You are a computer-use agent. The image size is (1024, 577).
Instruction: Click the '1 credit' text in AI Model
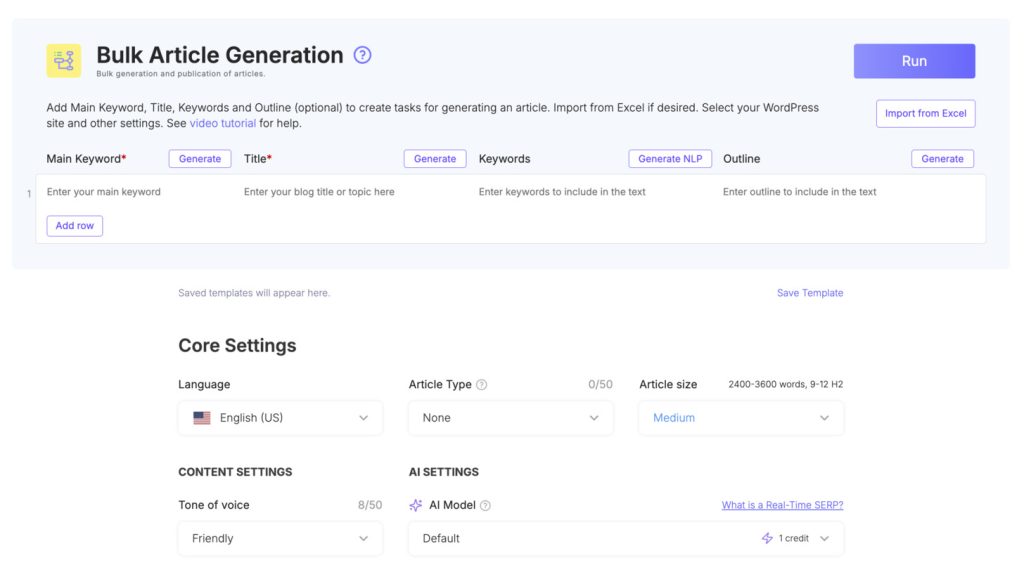(793, 538)
